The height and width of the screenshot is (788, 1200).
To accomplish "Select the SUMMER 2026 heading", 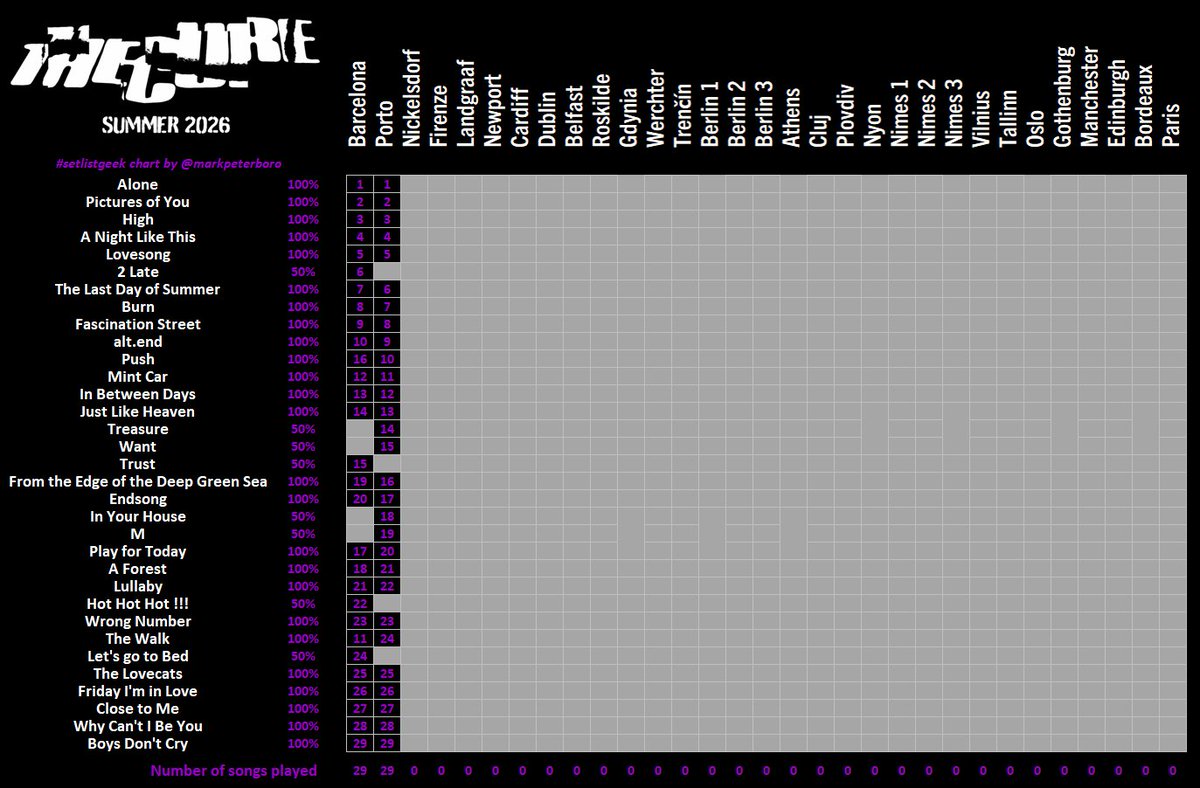I will click(166, 125).
